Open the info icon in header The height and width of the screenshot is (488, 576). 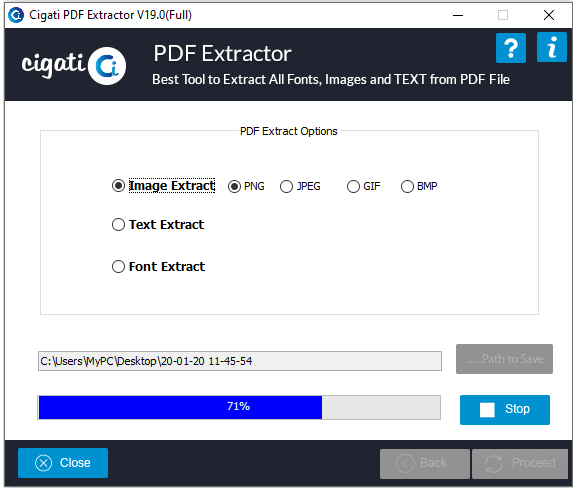click(x=552, y=47)
